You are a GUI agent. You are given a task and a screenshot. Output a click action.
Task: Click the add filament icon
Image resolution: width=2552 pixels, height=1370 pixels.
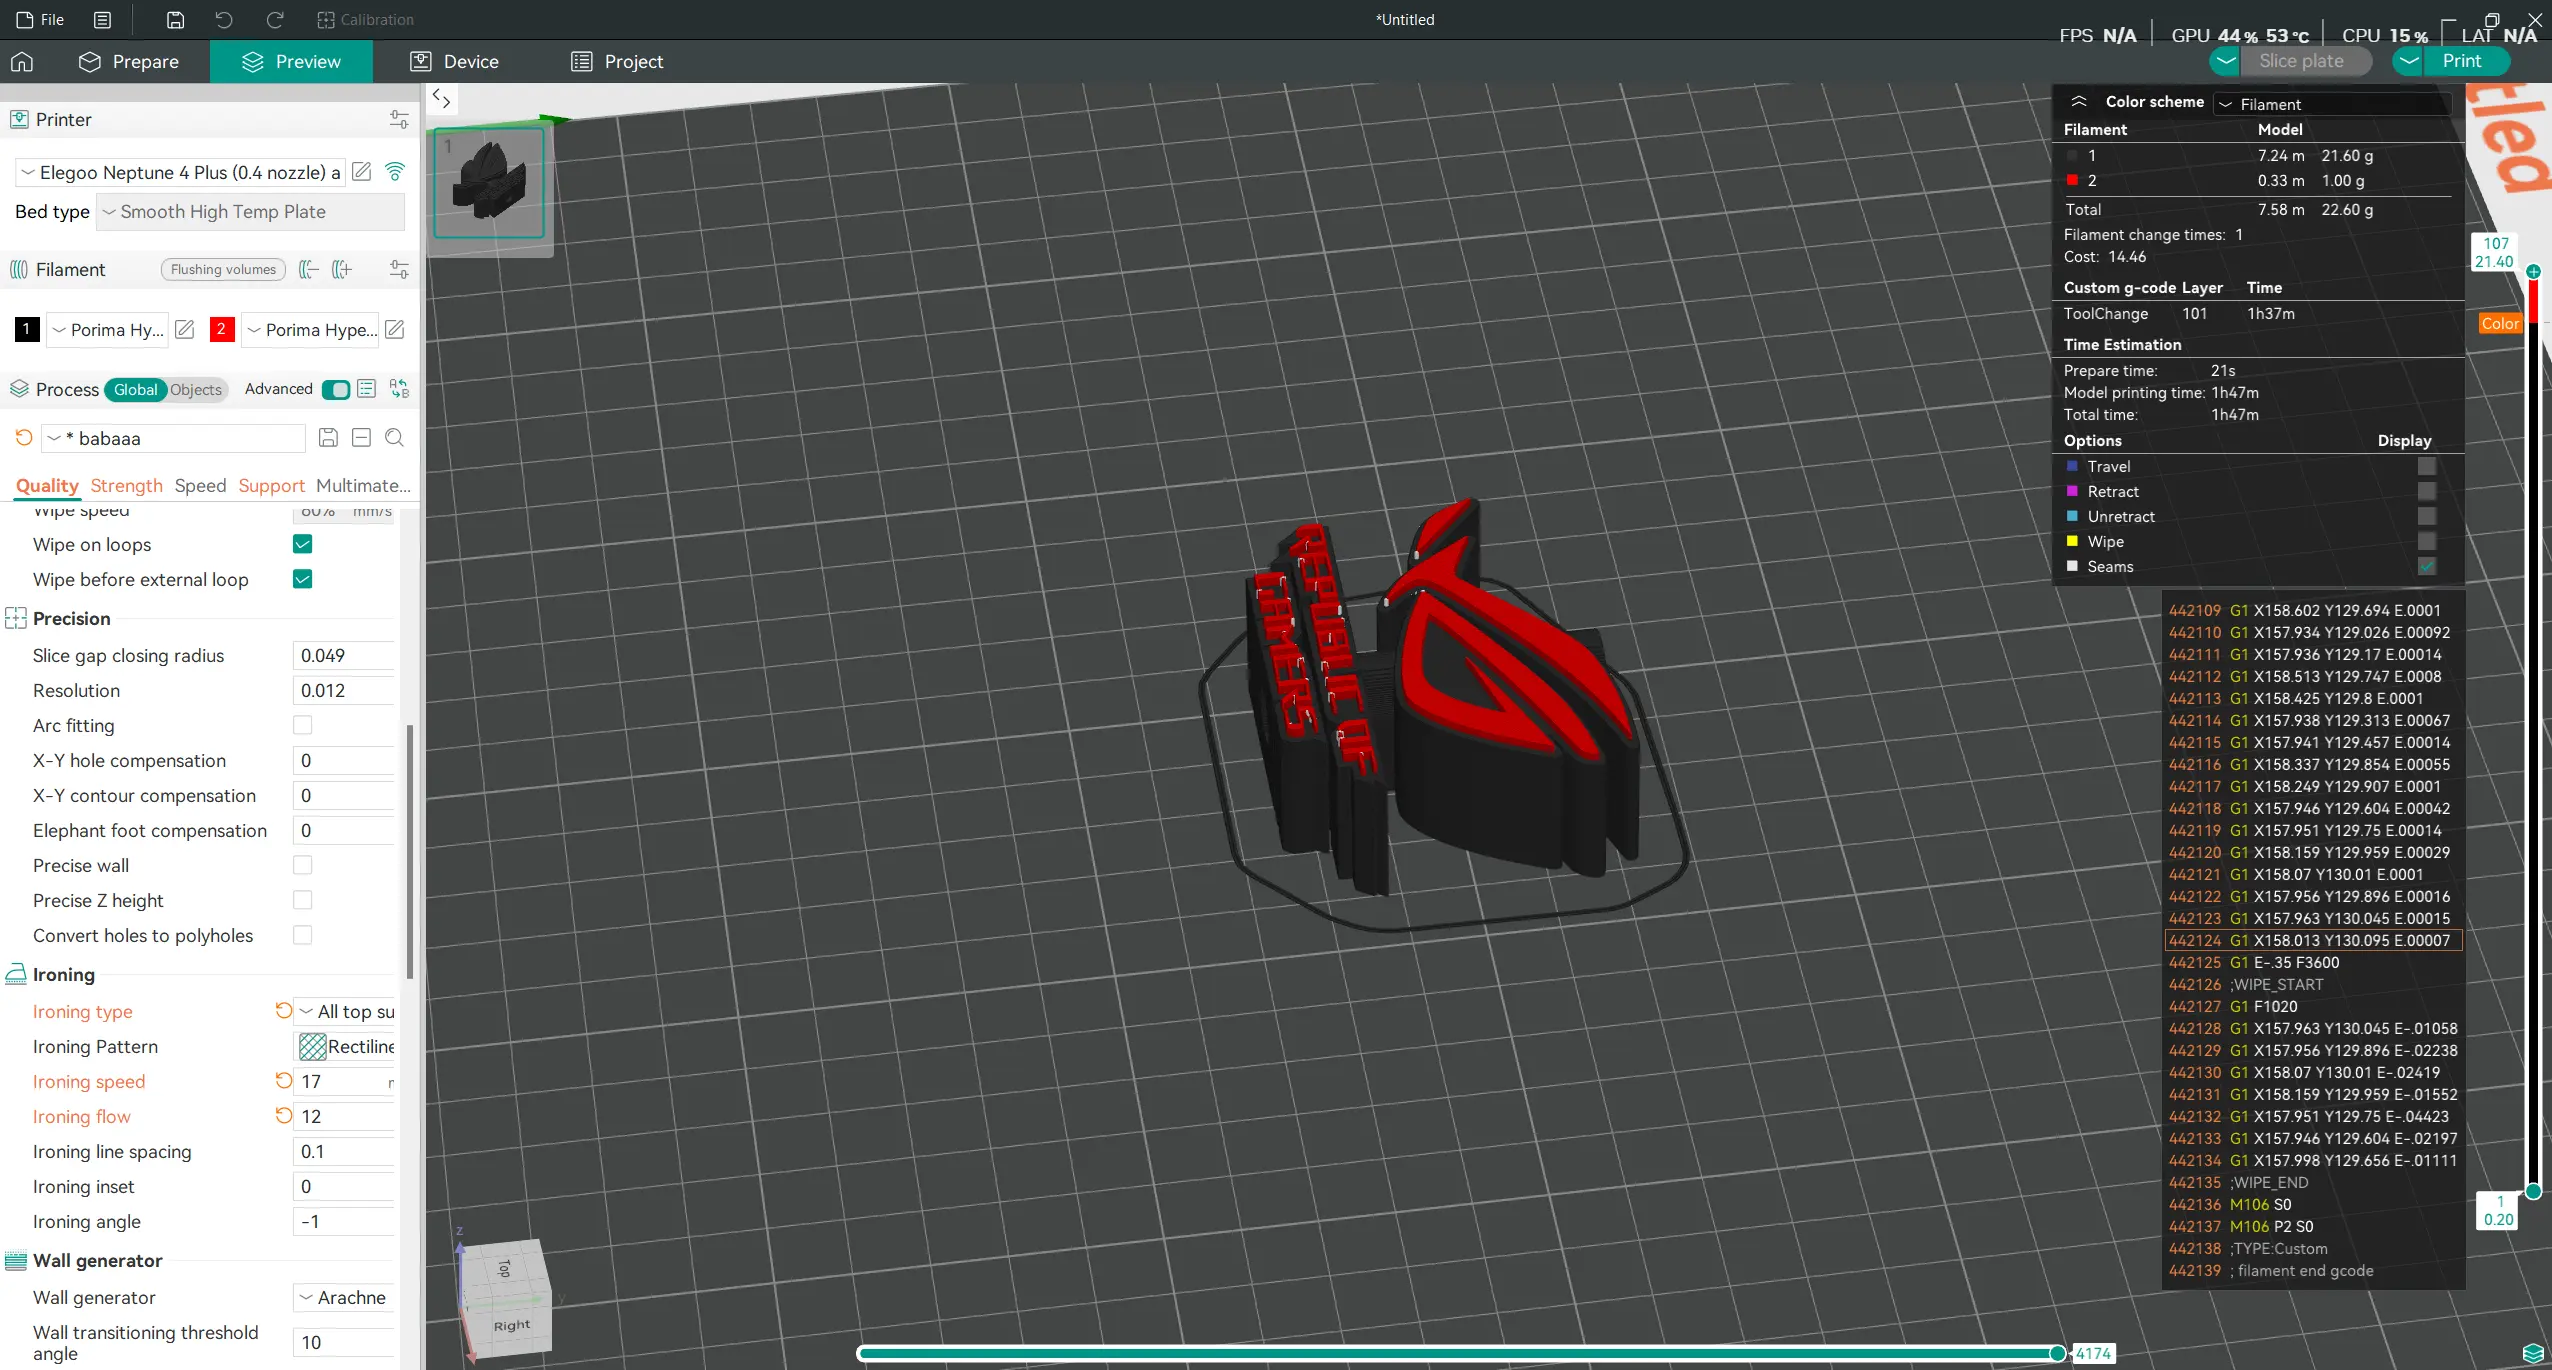point(342,270)
